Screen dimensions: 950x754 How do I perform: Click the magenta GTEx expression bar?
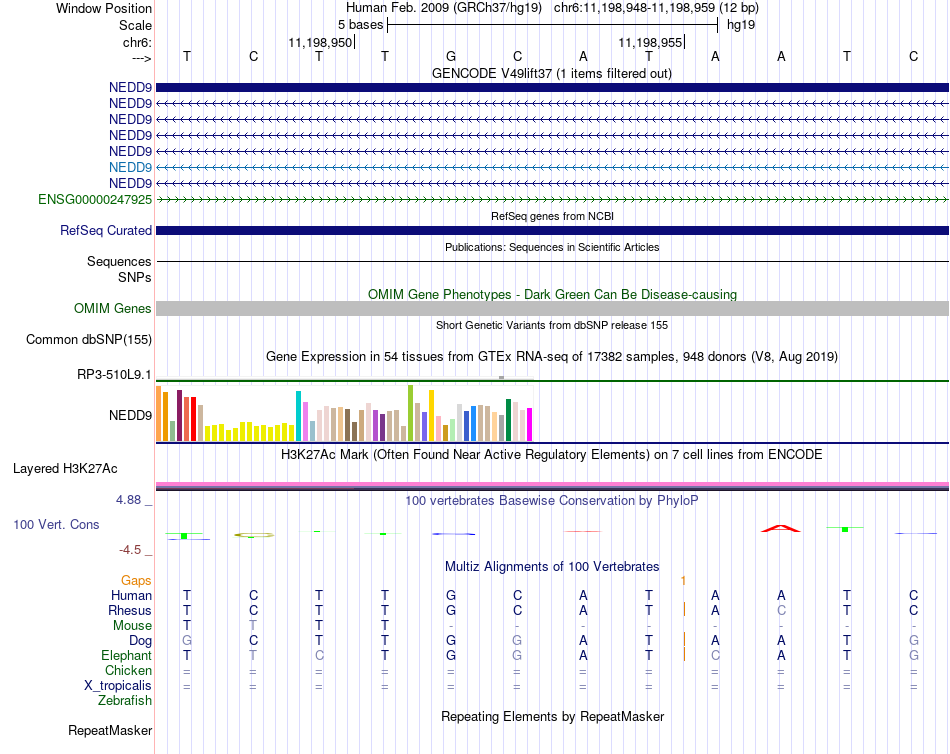529,424
